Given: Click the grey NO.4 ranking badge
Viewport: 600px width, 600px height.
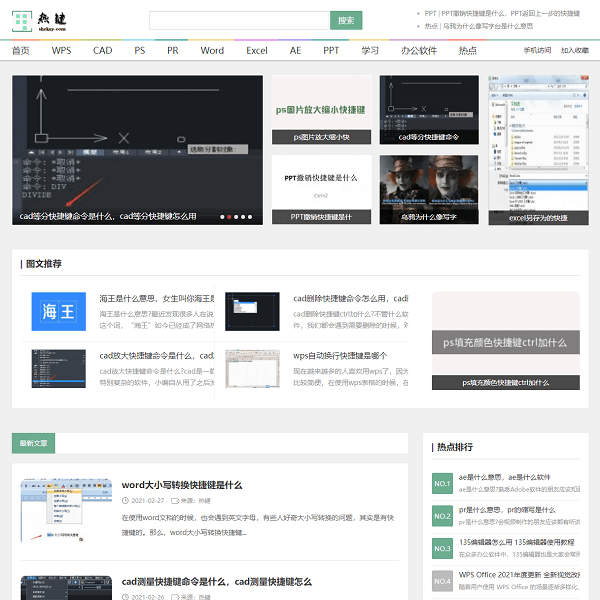Looking at the screenshot, I should click(442, 581).
